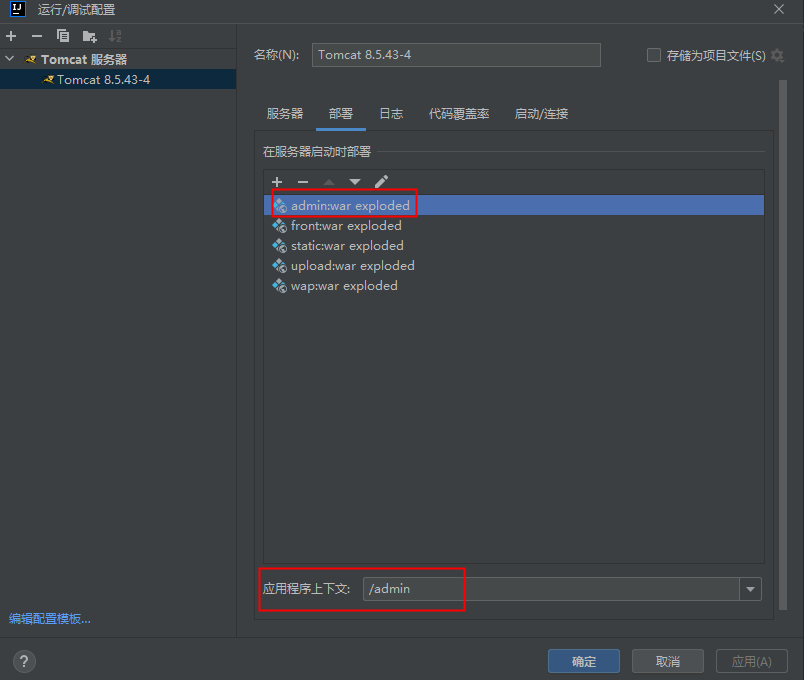Move the selected artifact up
Screen dimensions: 804x680
point(329,182)
